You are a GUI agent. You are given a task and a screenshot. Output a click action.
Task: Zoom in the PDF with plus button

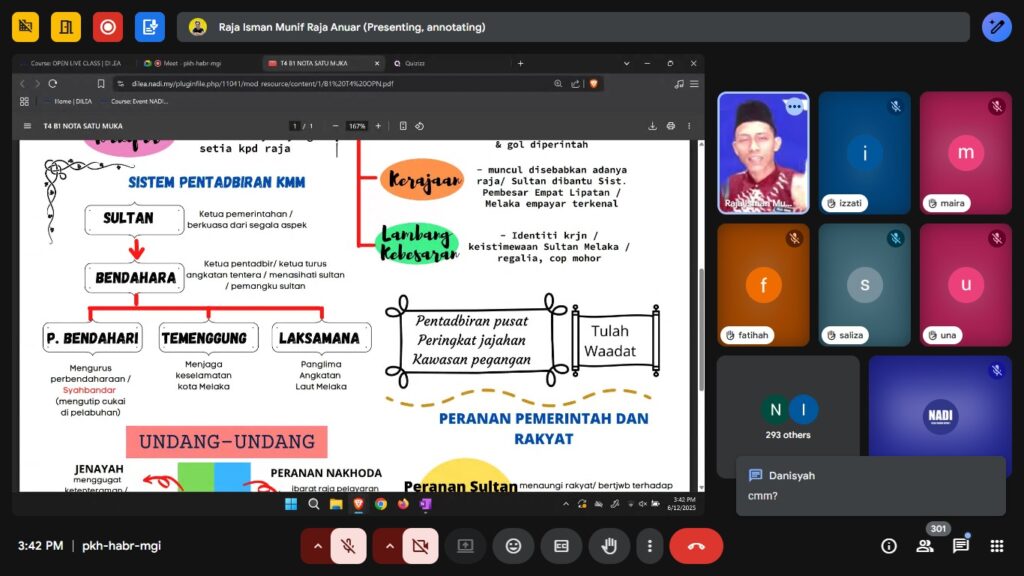pyautogui.click(x=378, y=126)
